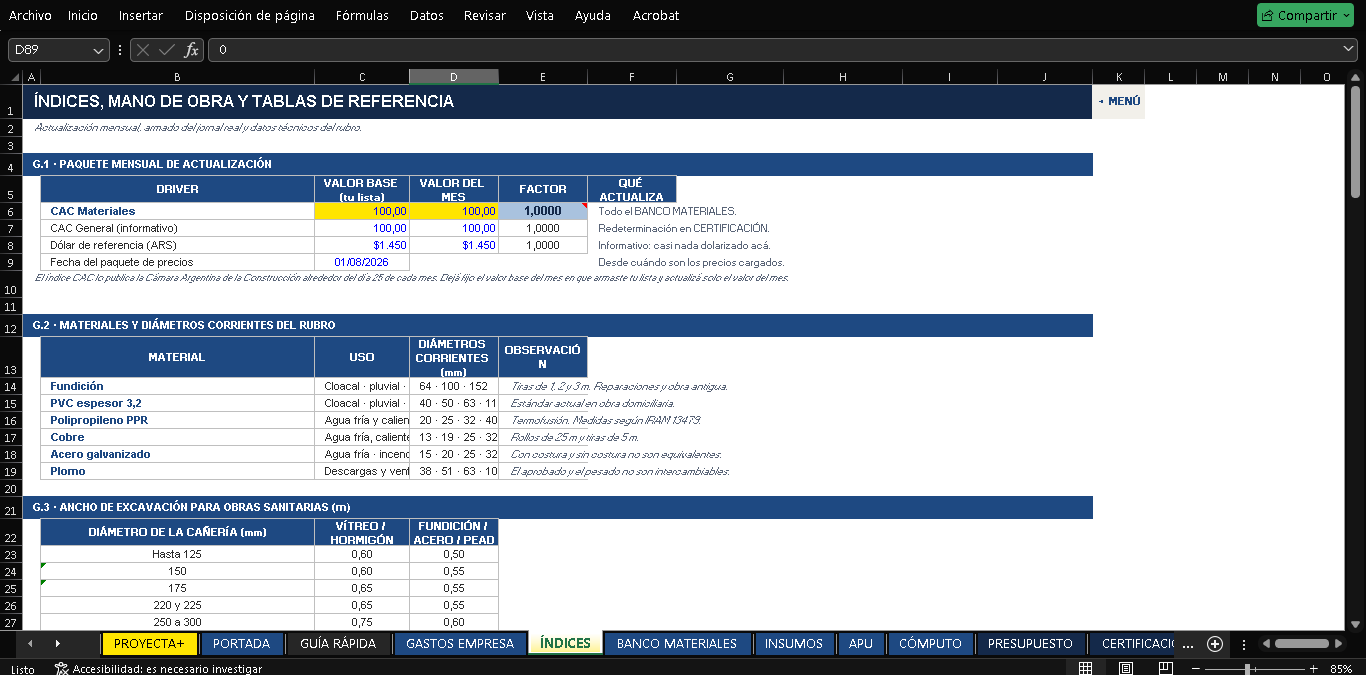Viewport: 1366px width, 675px height.
Task: Confirm entry with the formula bar checkmark
Action: point(167,49)
